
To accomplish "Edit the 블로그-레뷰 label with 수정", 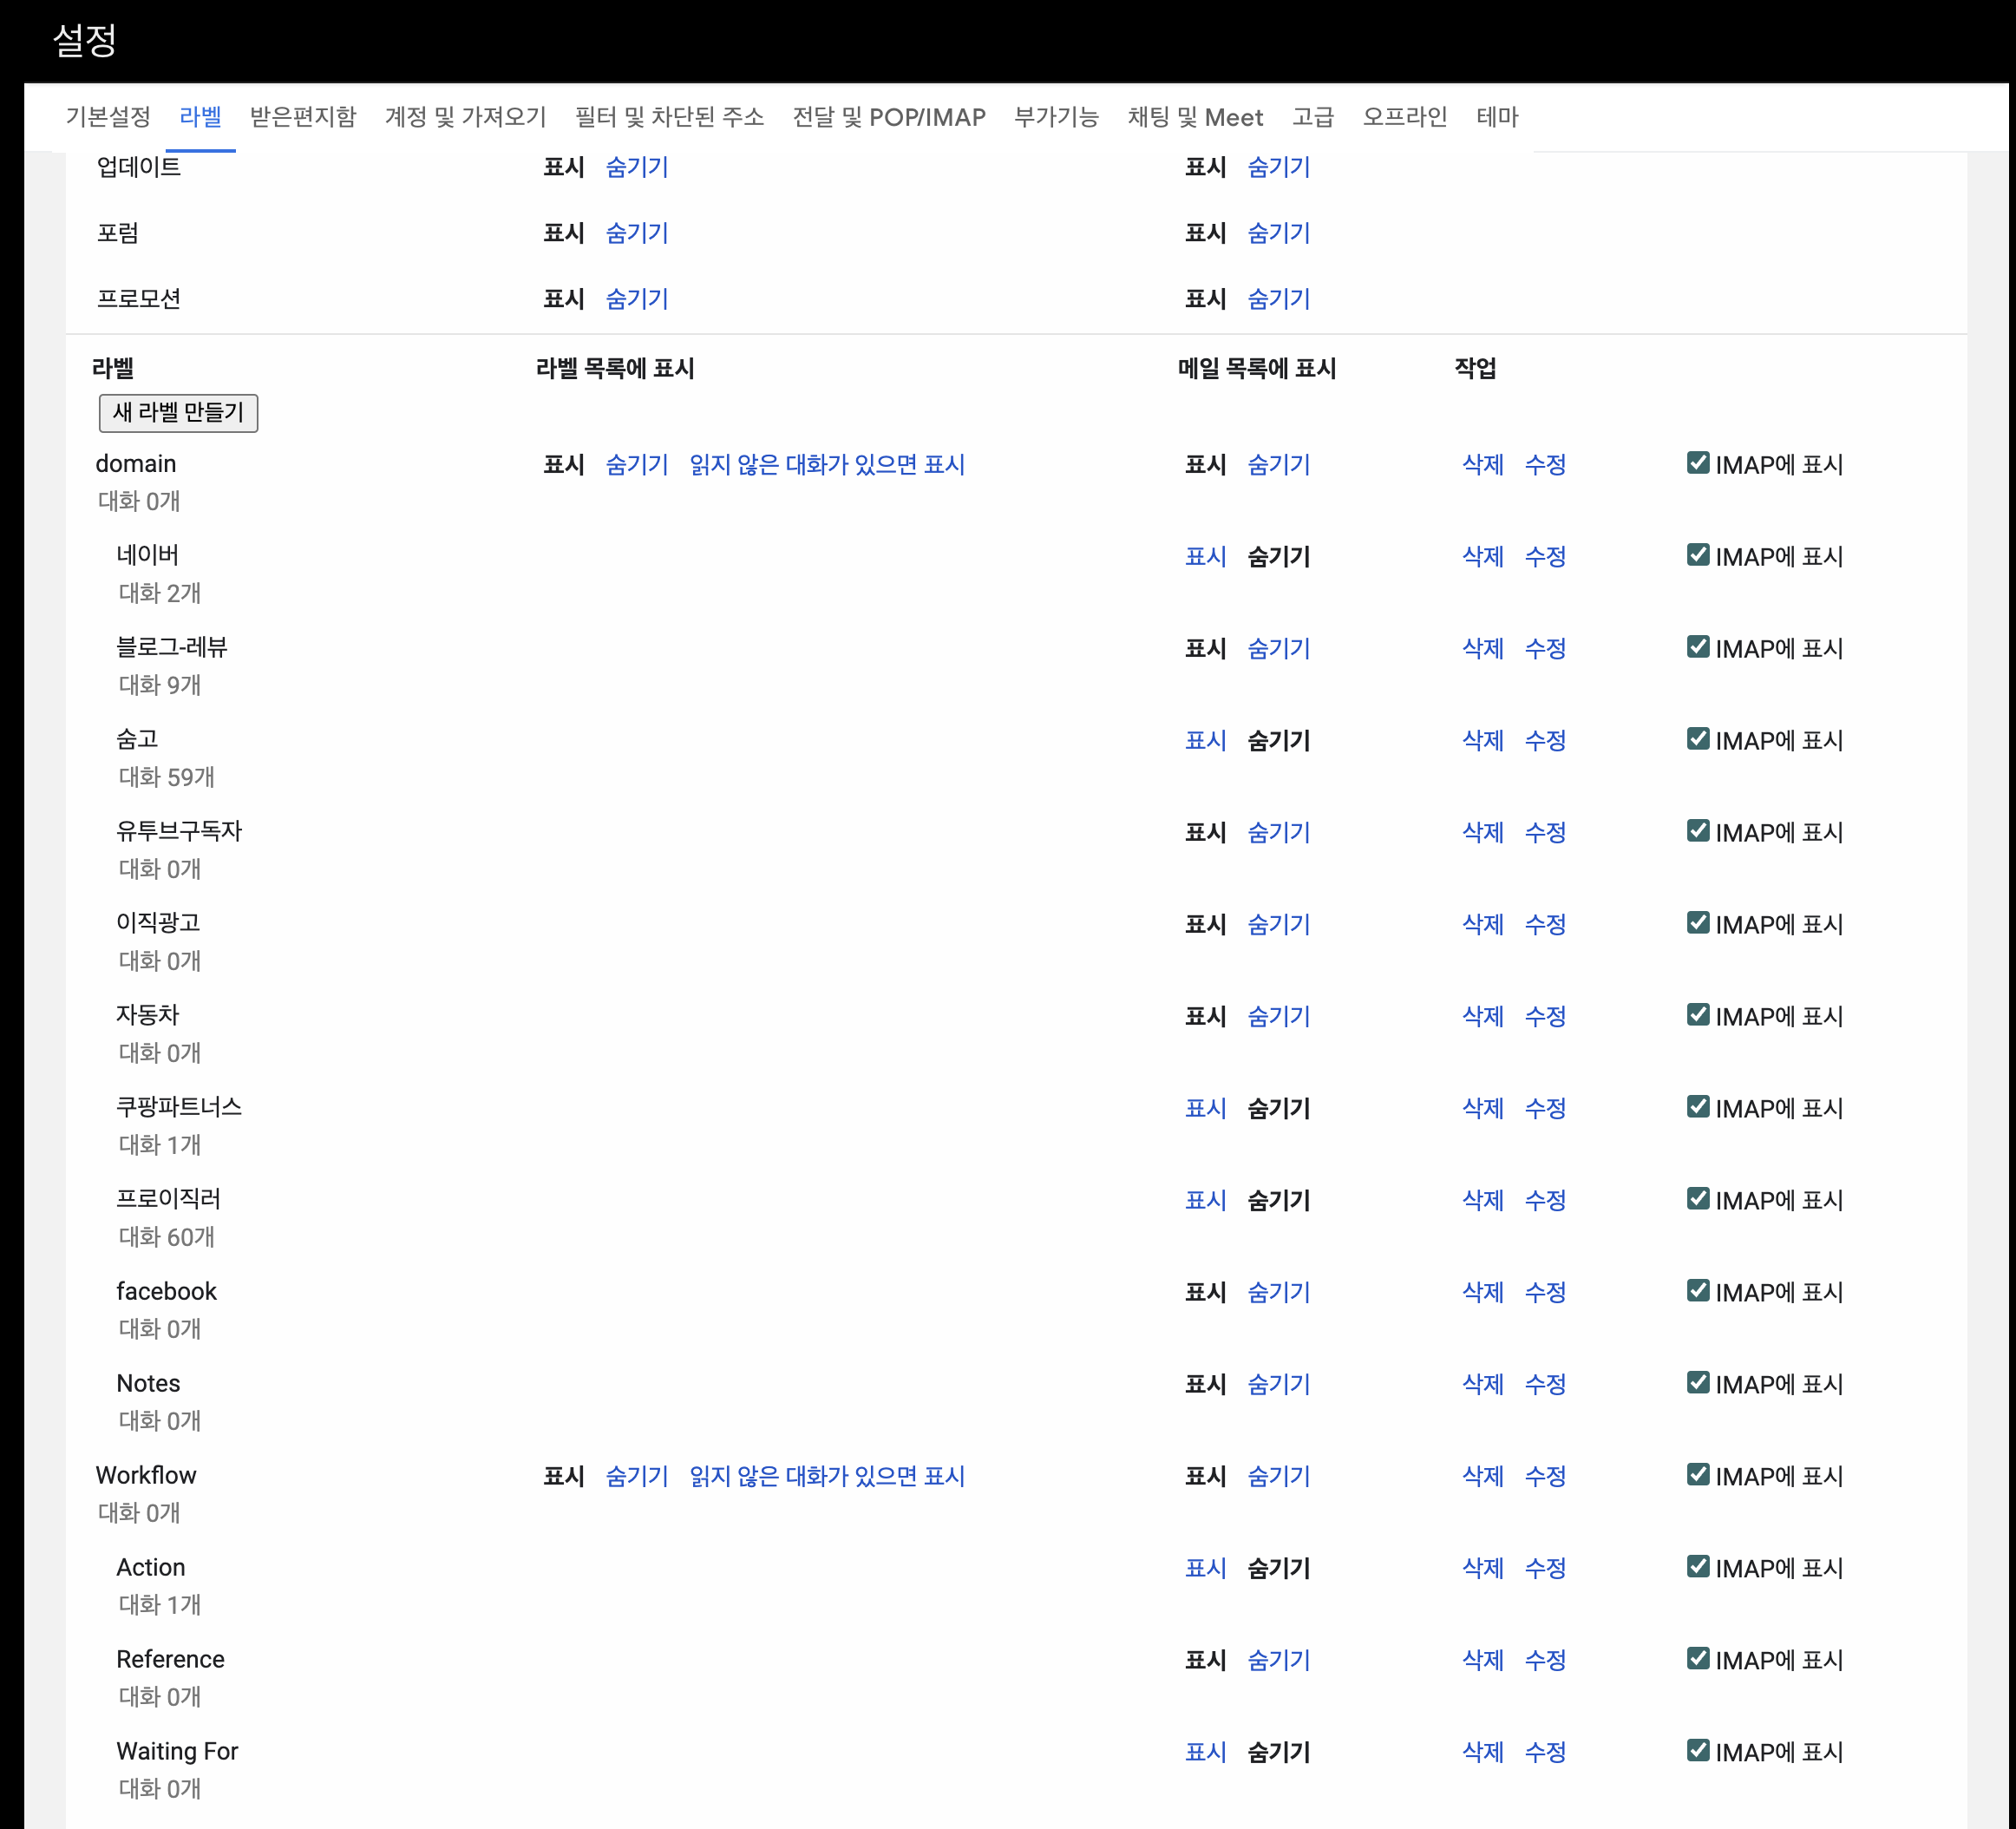I will pyautogui.click(x=1544, y=648).
